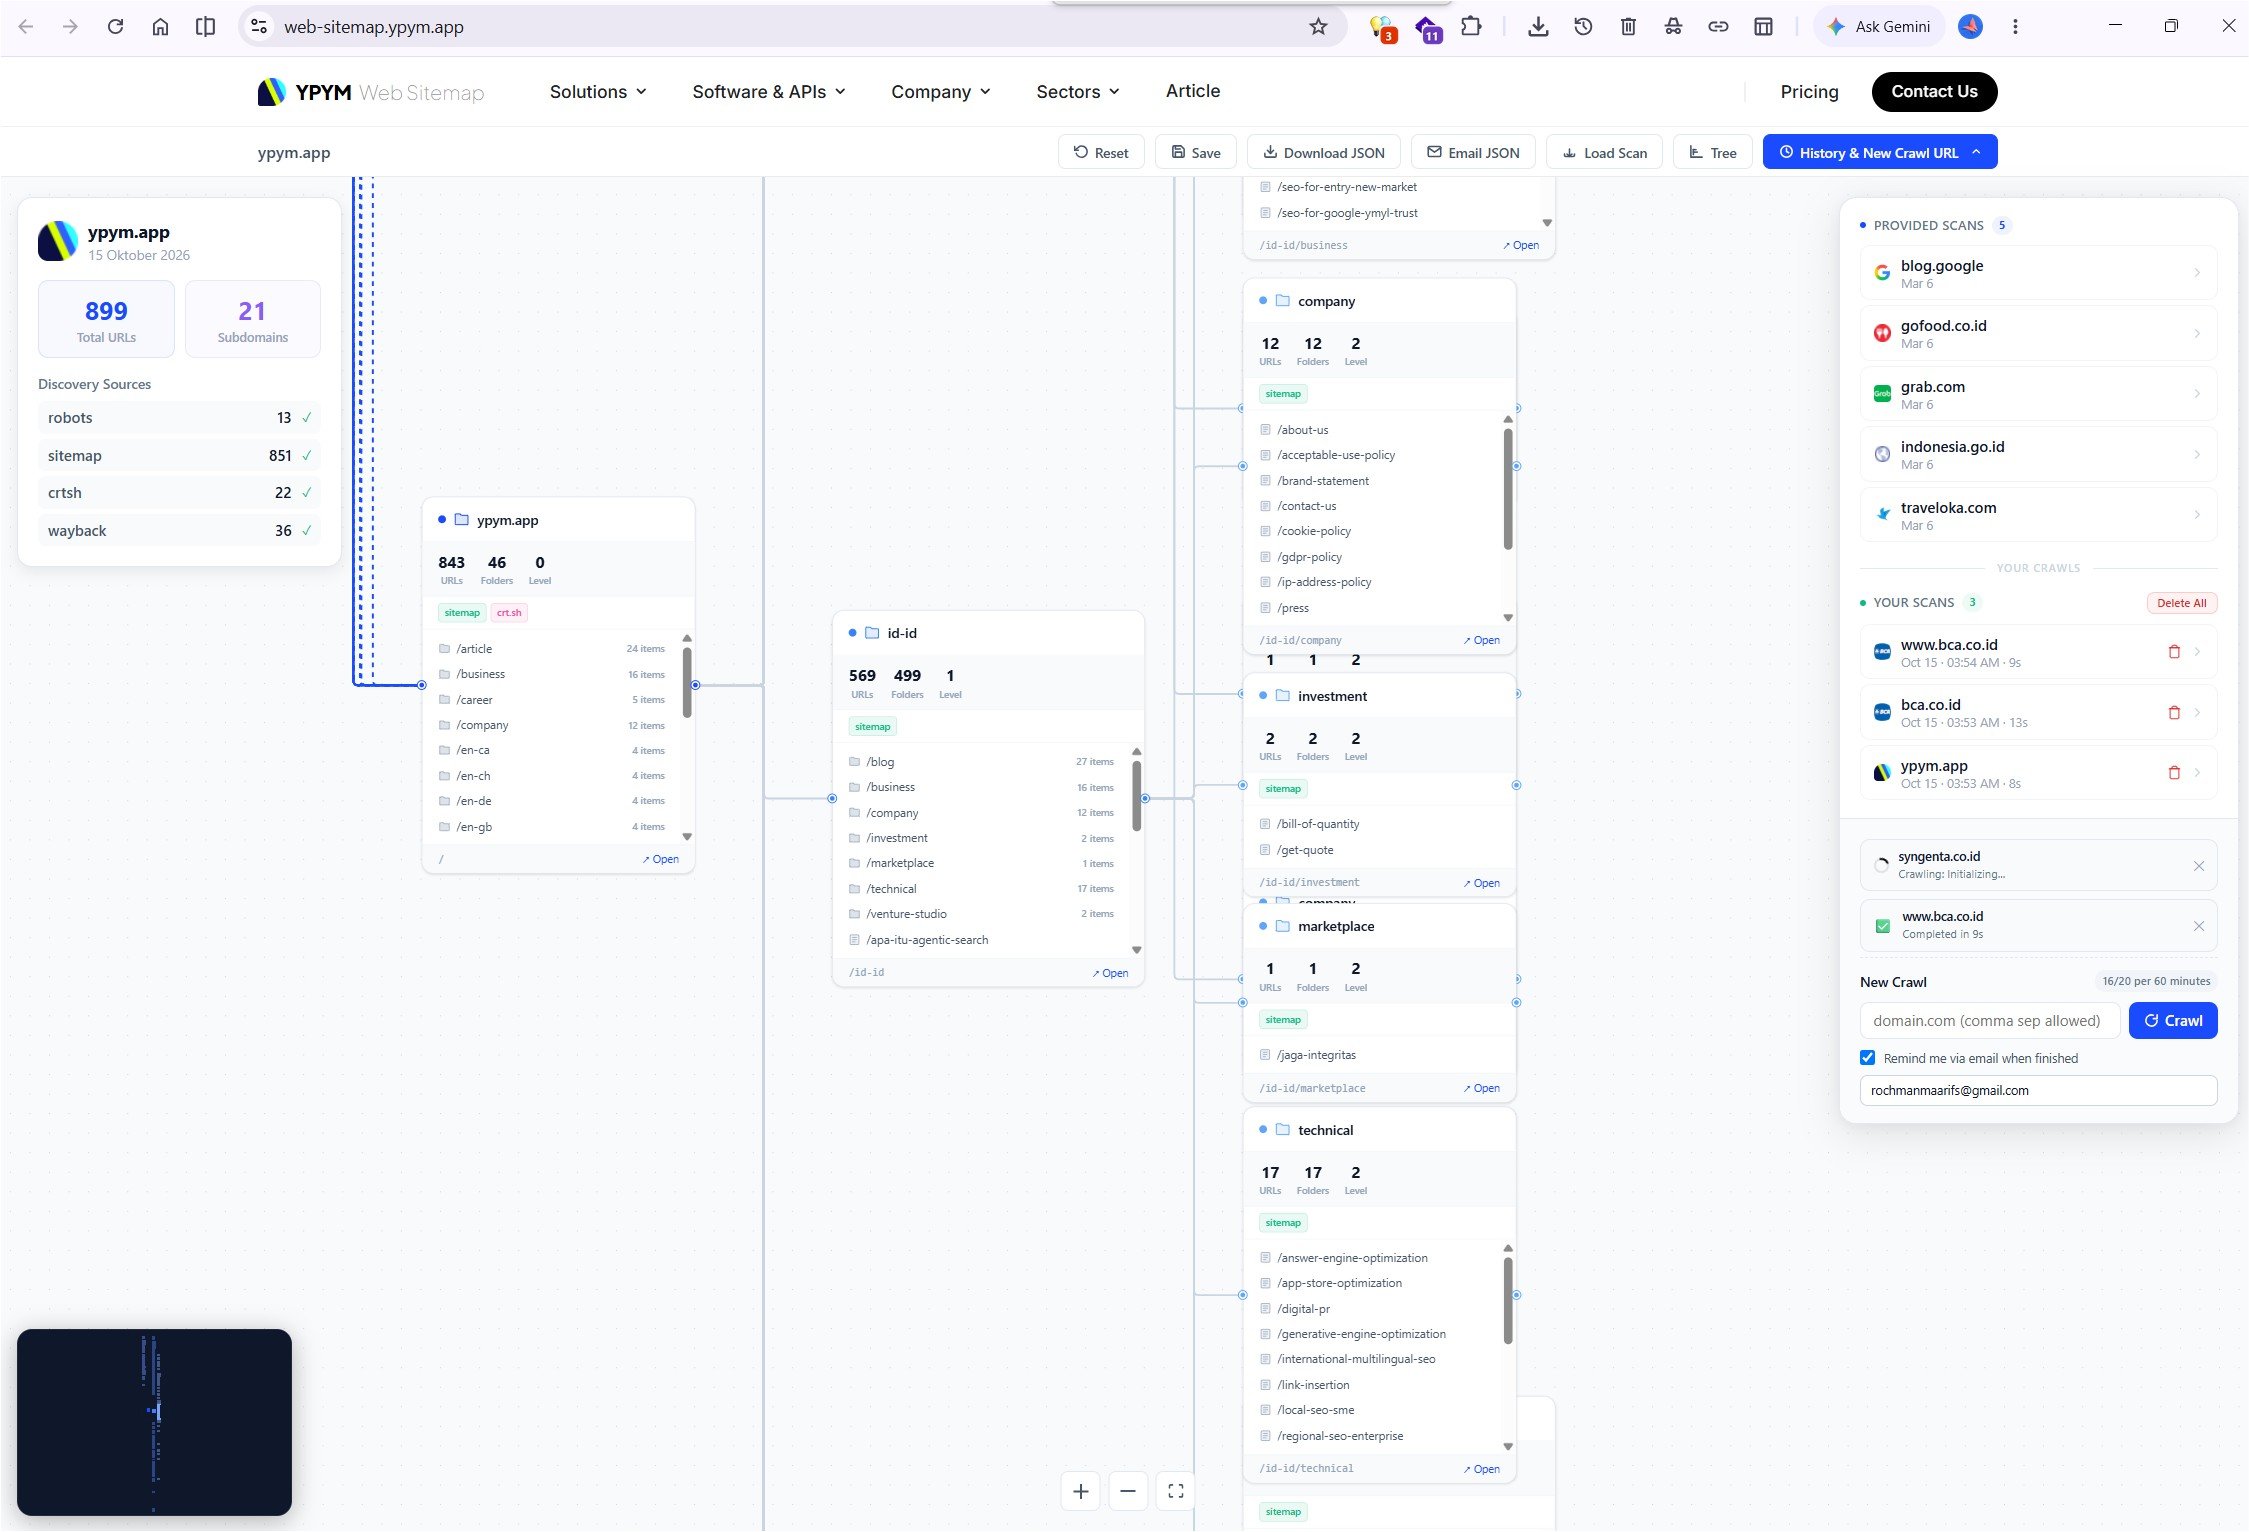This screenshot has height=1532, width=2249.
Task: Open the Article nav item
Action: click(1193, 91)
